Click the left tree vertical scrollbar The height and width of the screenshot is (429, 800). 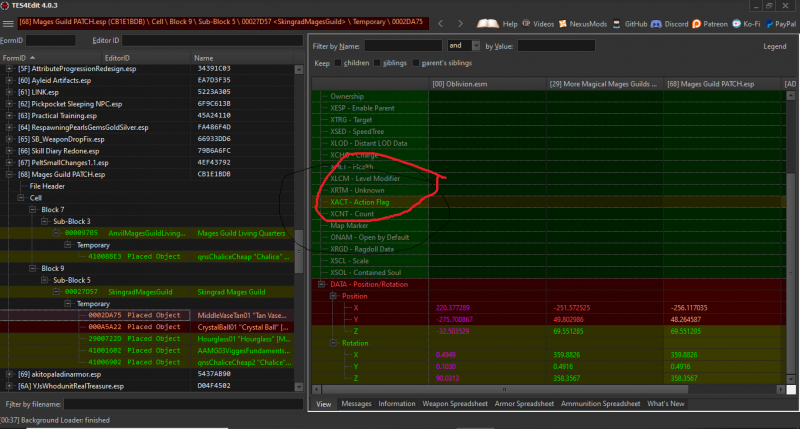click(x=299, y=226)
